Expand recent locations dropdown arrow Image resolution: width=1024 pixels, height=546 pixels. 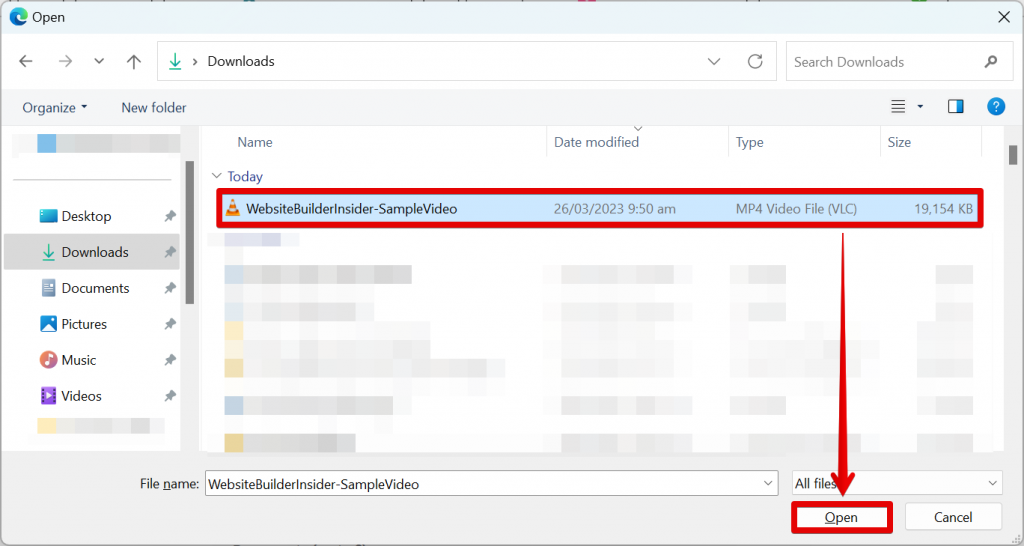(x=99, y=61)
